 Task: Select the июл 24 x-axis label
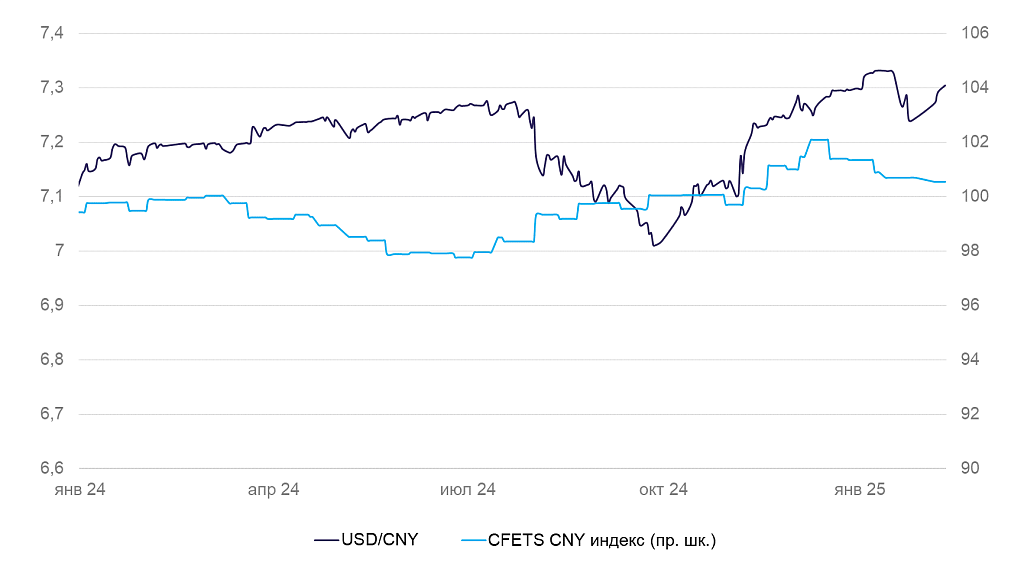point(468,490)
